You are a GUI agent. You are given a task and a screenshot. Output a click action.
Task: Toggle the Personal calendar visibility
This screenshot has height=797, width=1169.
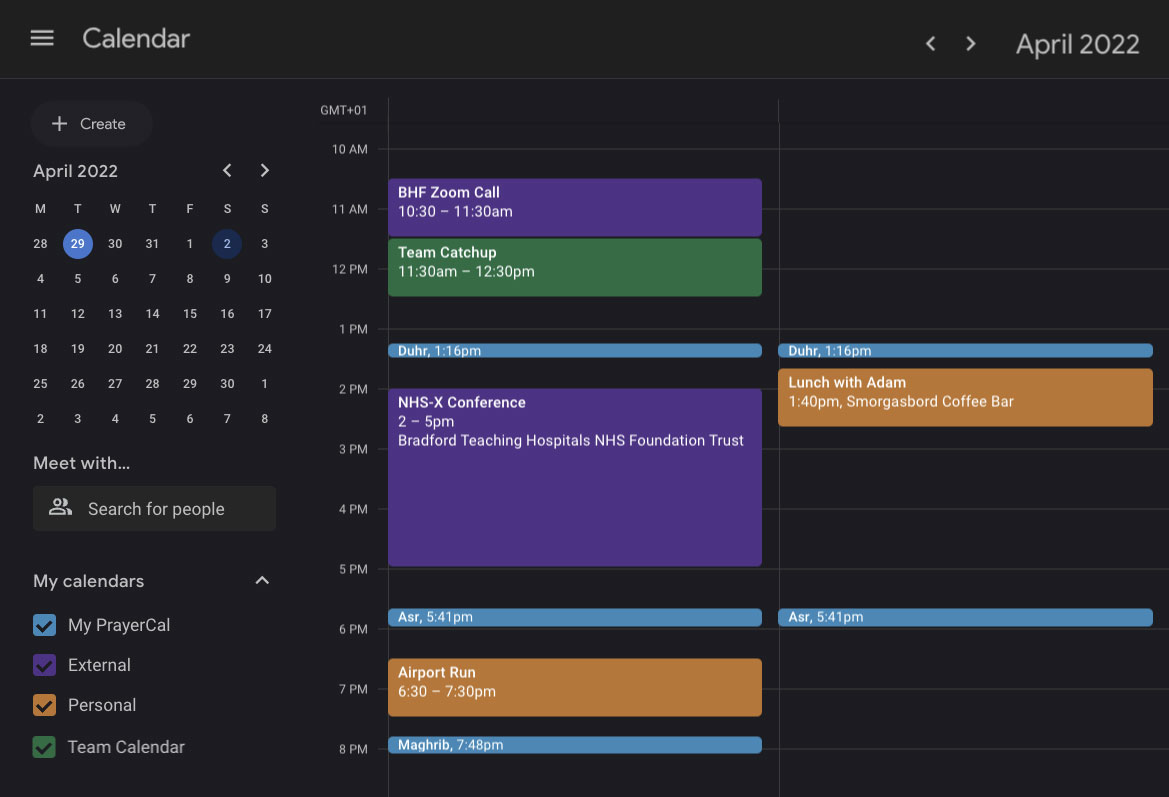tap(43, 704)
